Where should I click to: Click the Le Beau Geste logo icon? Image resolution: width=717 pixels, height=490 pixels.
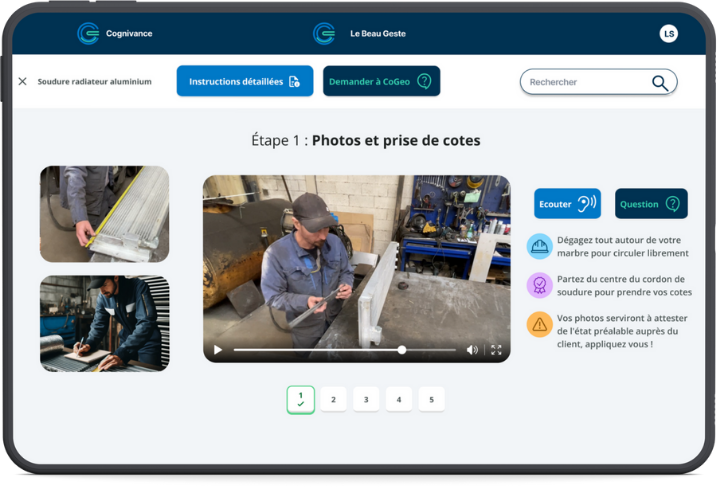tap(324, 33)
